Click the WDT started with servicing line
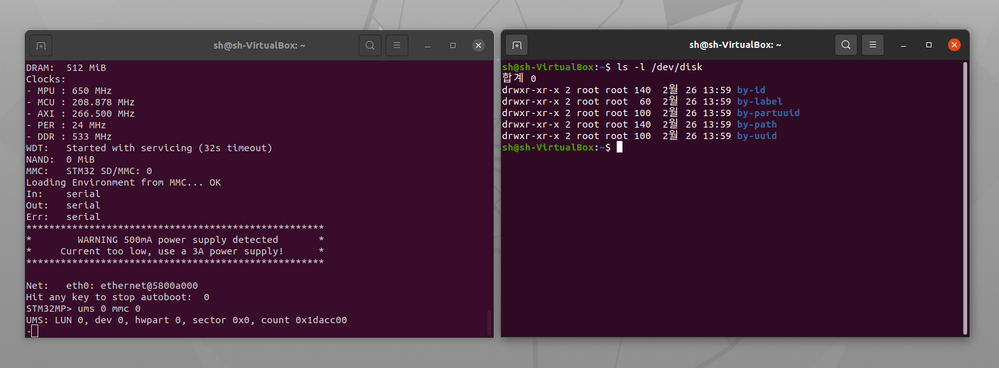999x368 pixels. (x=149, y=148)
